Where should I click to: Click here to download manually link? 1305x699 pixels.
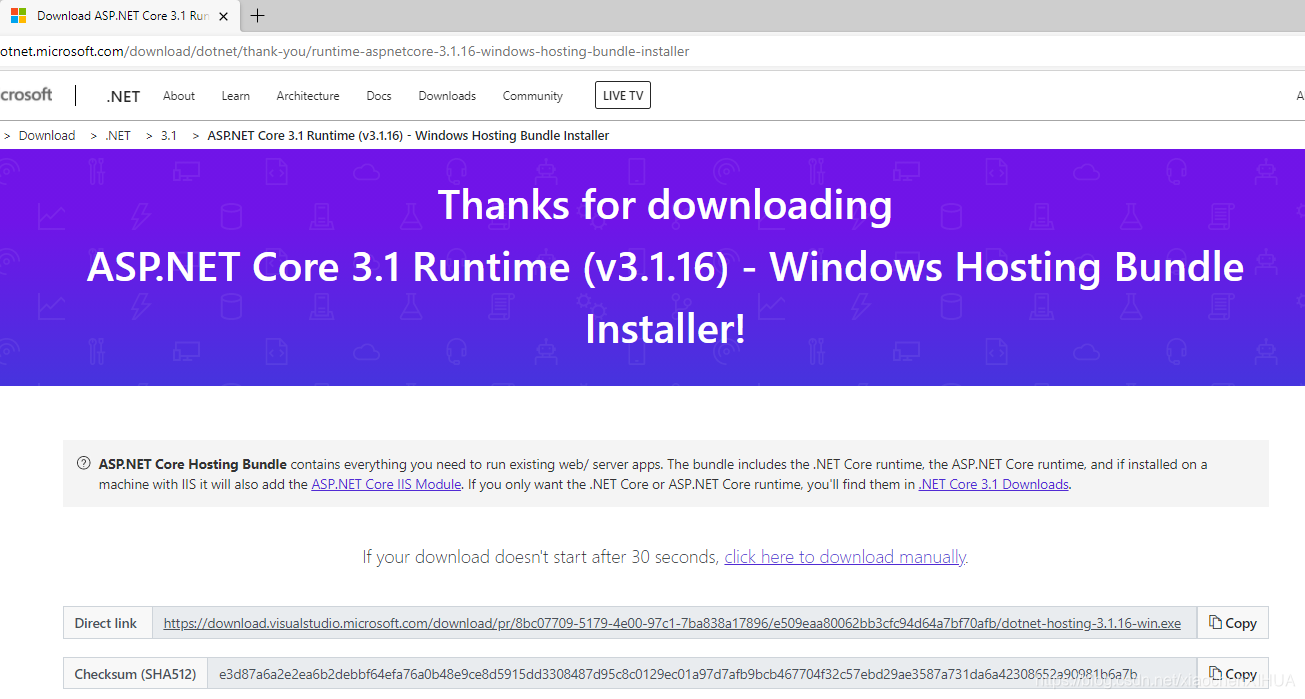(845, 557)
